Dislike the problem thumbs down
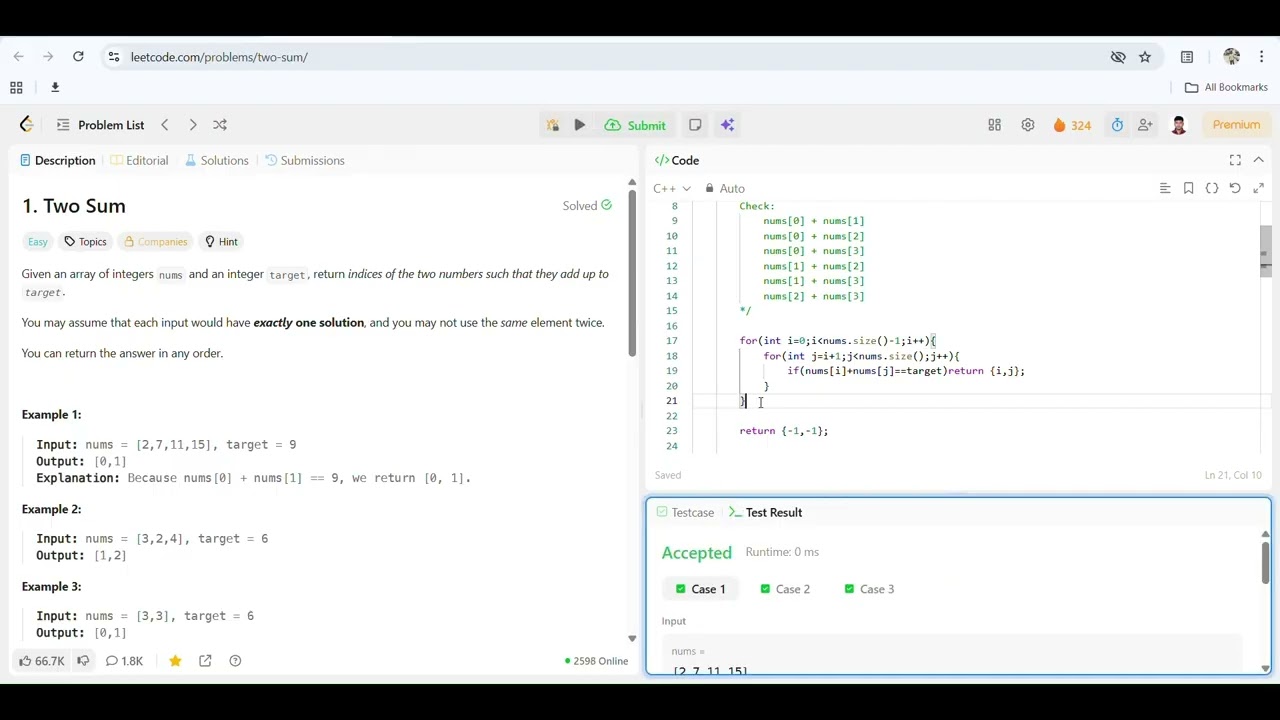This screenshot has width=1280, height=720. [x=84, y=661]
